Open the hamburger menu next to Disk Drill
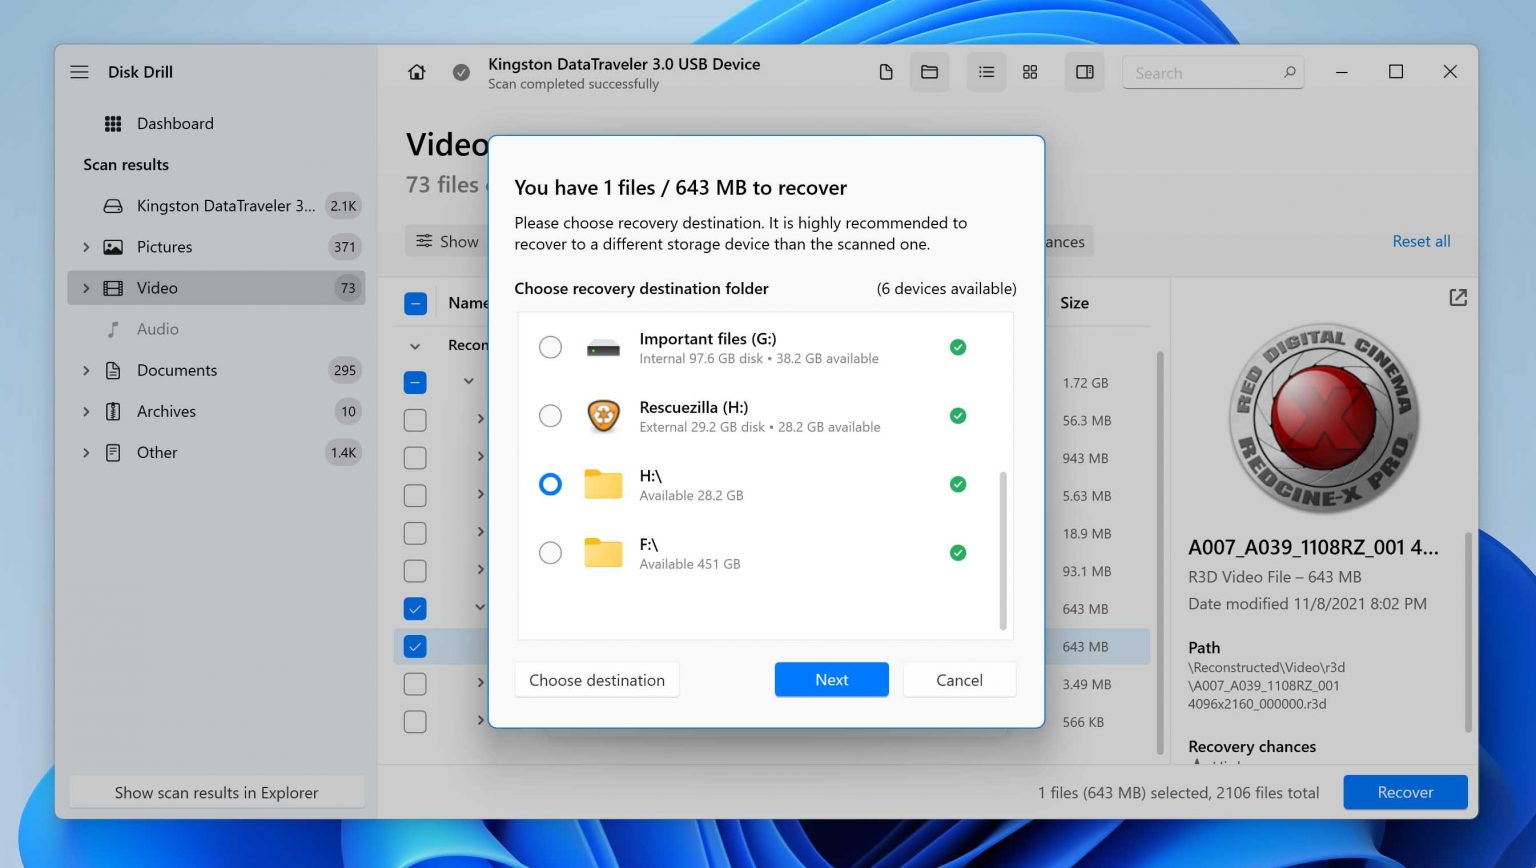 pyautogui.click(x=79, y=72)
